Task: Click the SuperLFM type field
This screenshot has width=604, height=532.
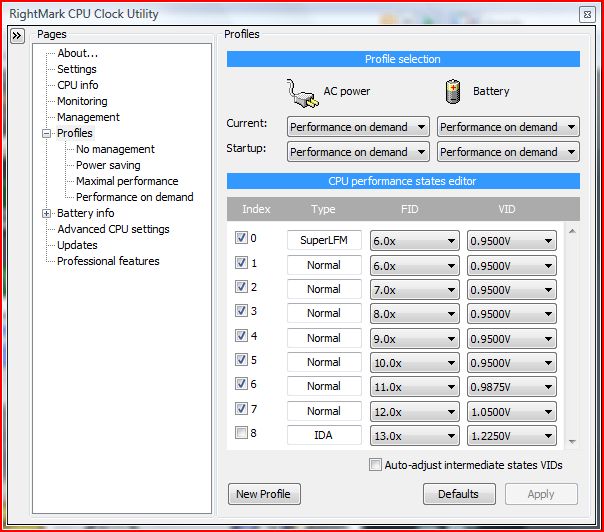Action: (324, 240)
